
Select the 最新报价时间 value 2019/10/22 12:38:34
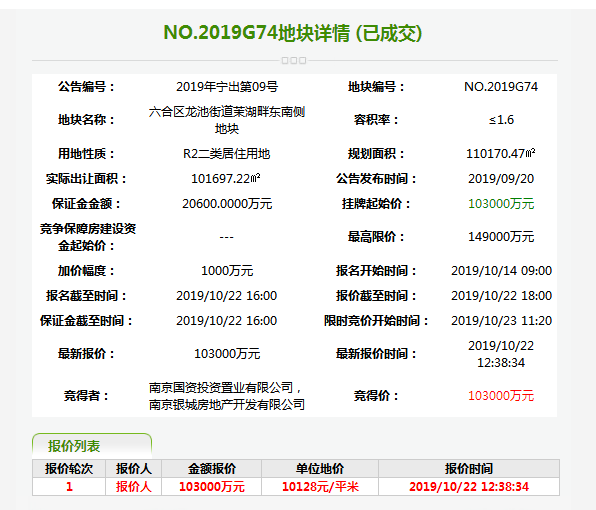coord(501,354)
